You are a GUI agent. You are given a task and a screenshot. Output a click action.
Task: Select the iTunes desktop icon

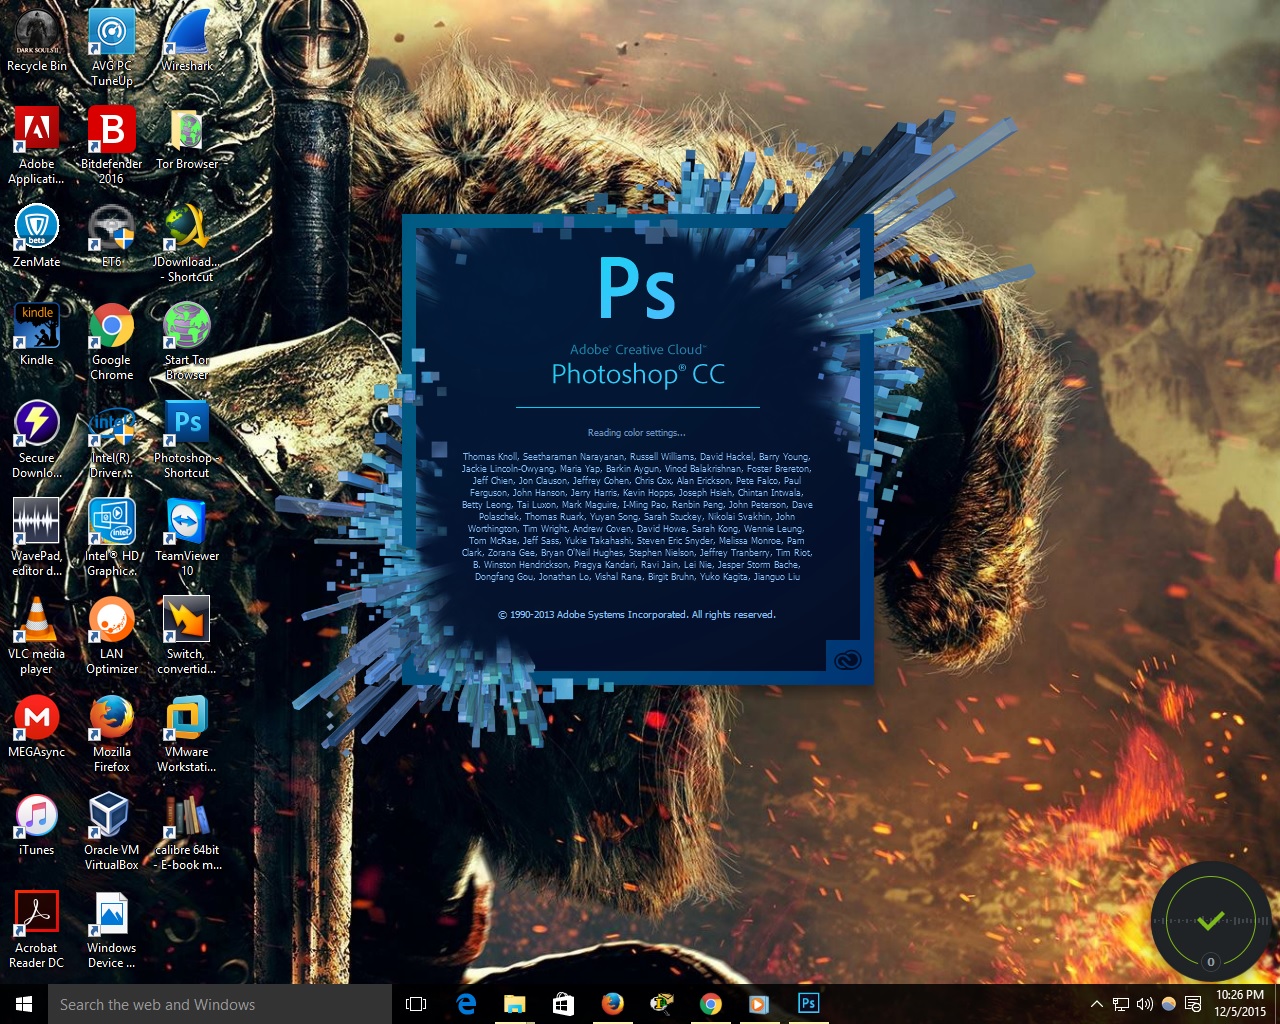[37, 825]
